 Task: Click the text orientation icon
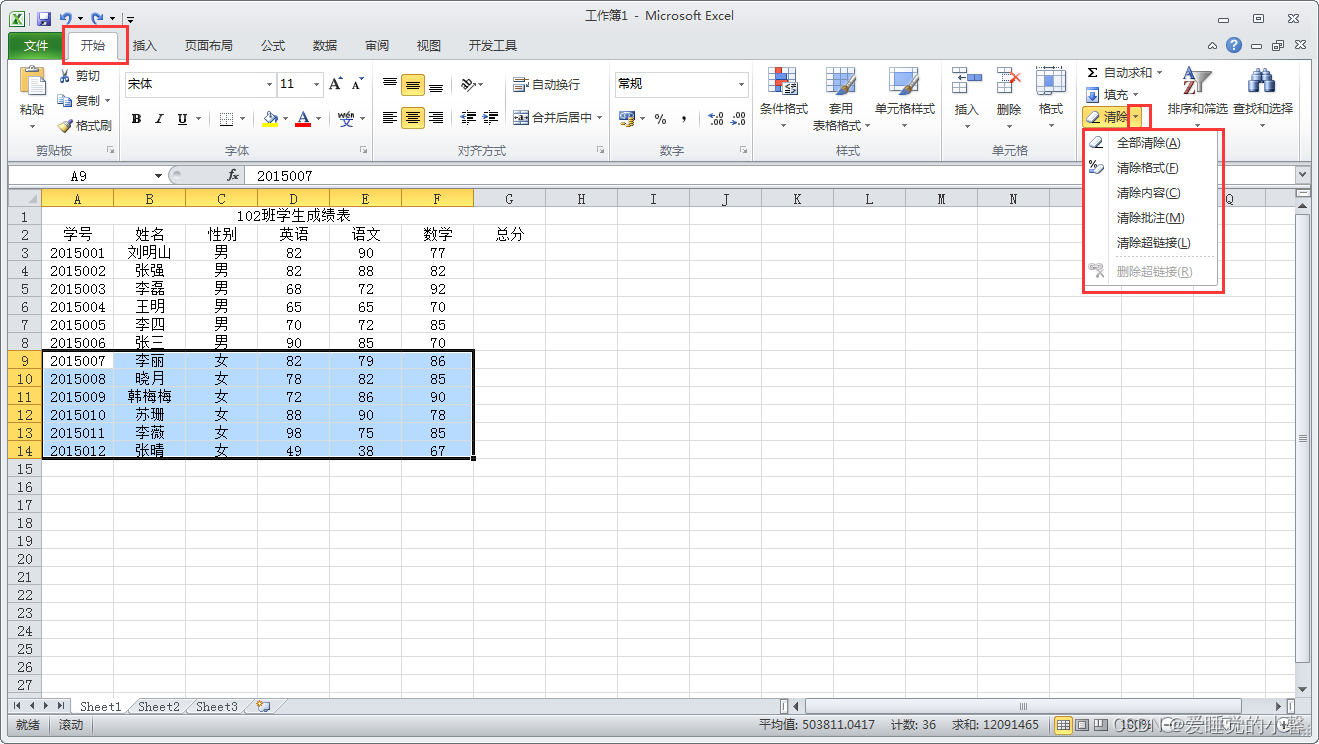pyautogui.click(x=468, y=85)
